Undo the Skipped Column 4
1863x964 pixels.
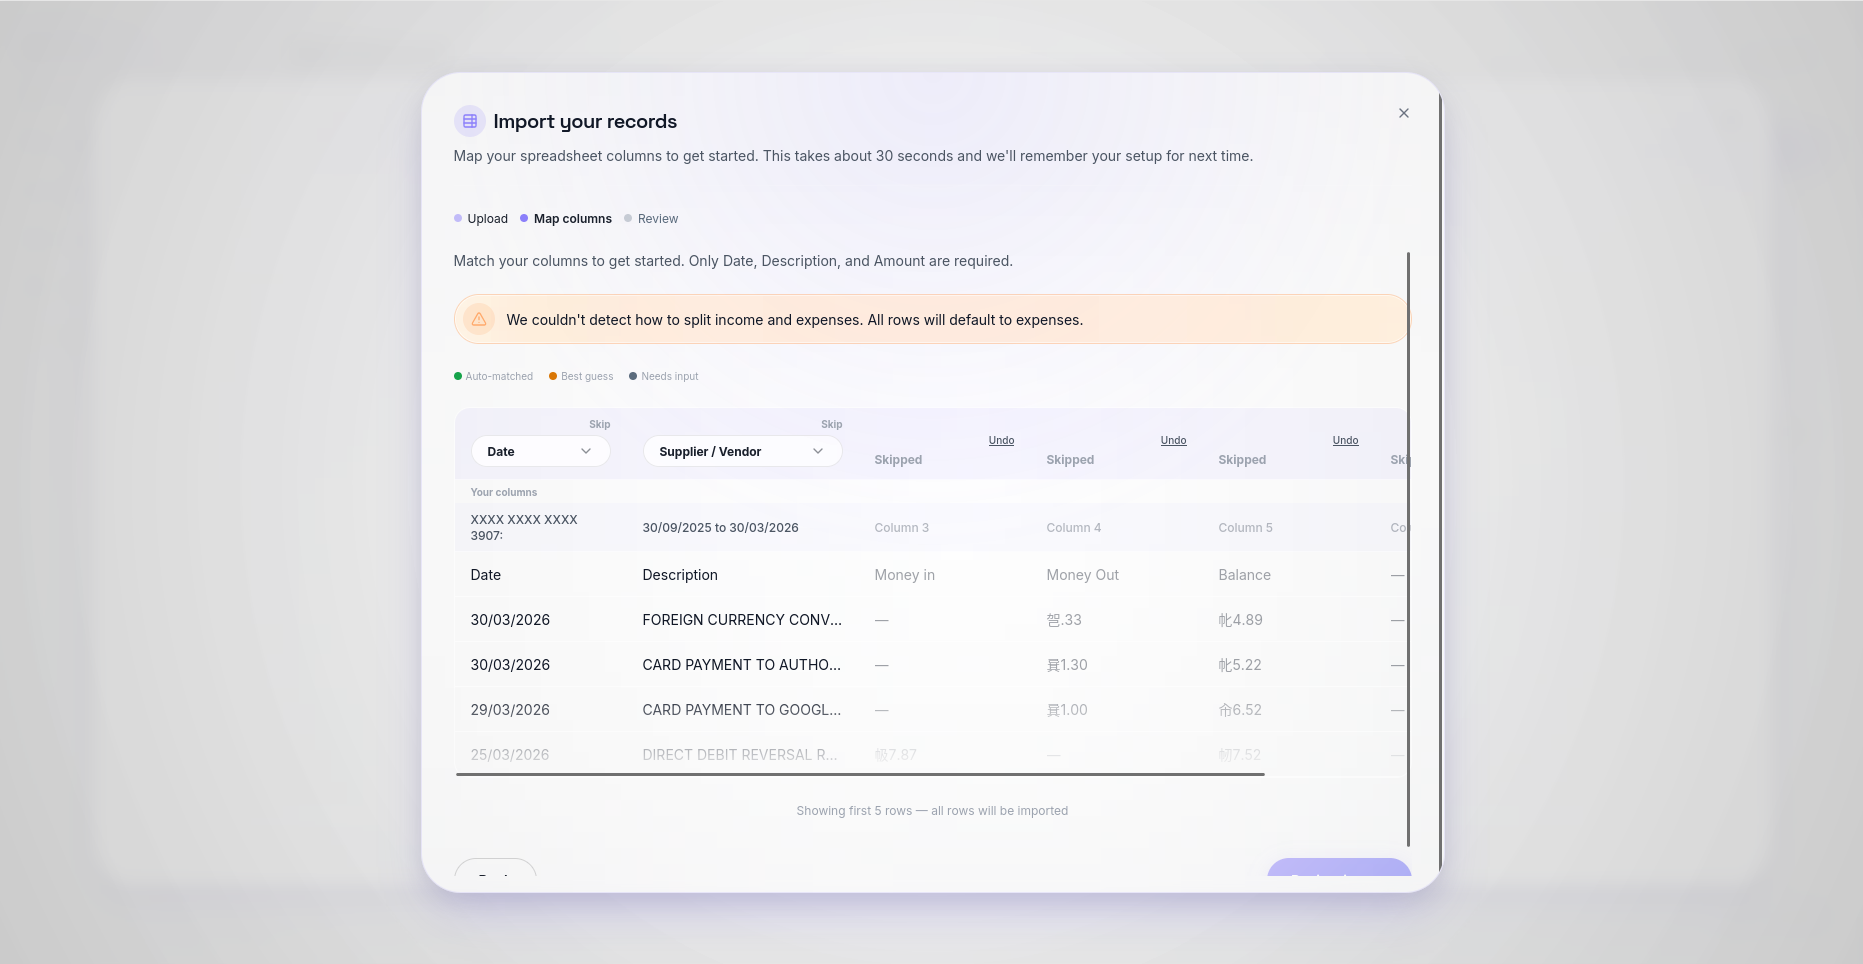pyautogui.click(x=1173, y=440)
